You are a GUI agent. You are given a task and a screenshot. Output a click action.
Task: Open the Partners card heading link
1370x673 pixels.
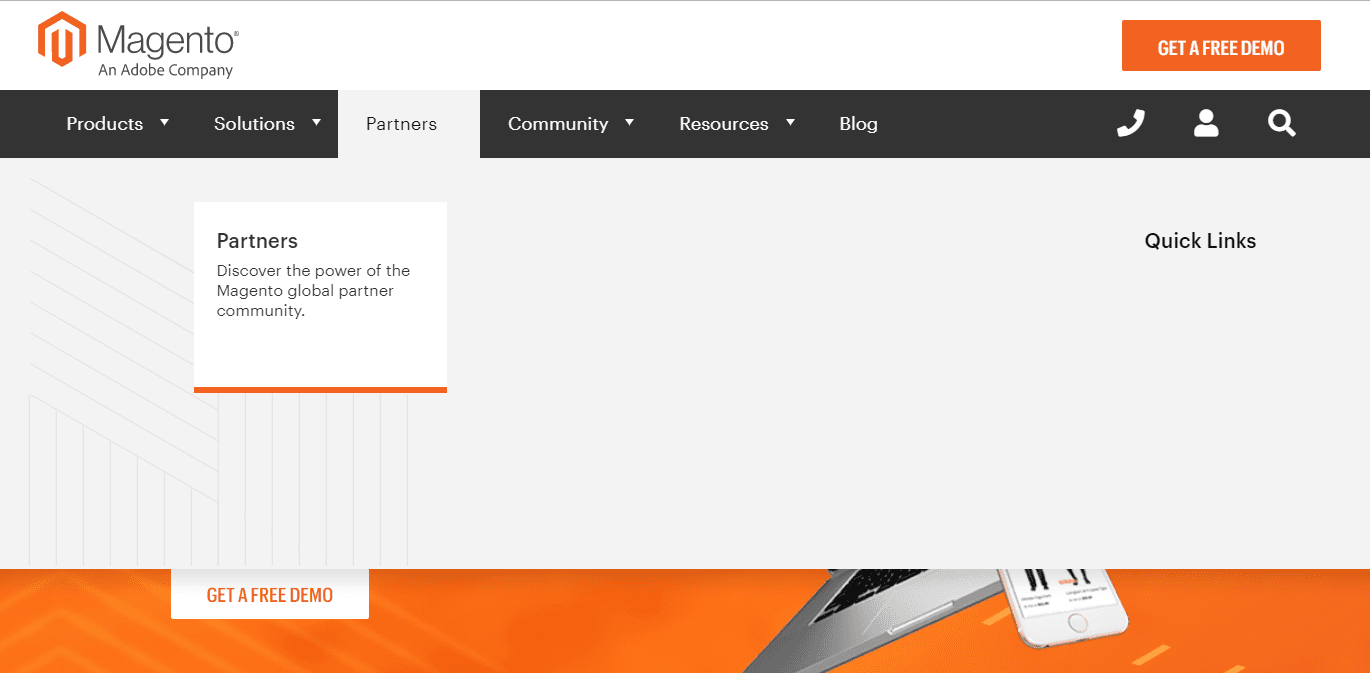point(257,241)
